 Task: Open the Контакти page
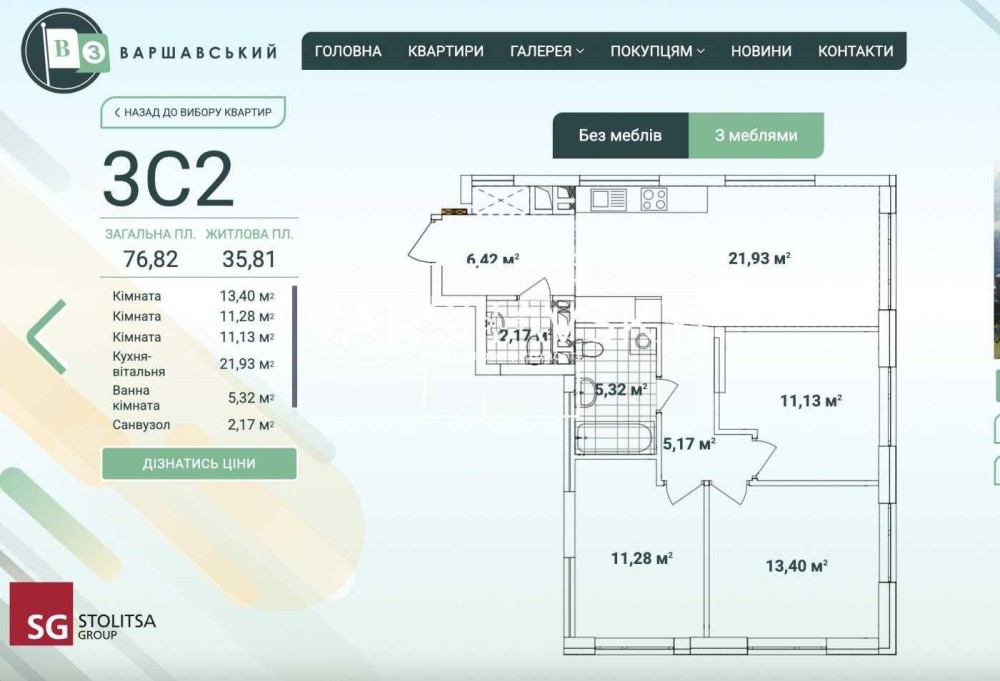[x=855, y=51]
